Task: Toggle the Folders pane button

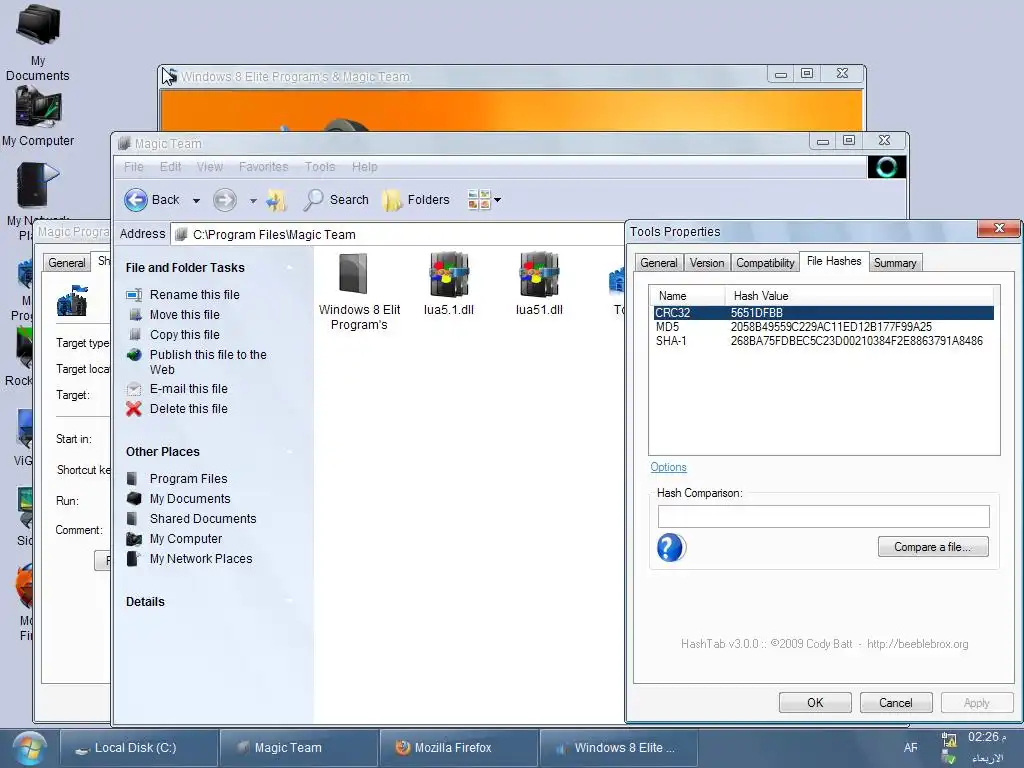Action: [x=416, y=200]
